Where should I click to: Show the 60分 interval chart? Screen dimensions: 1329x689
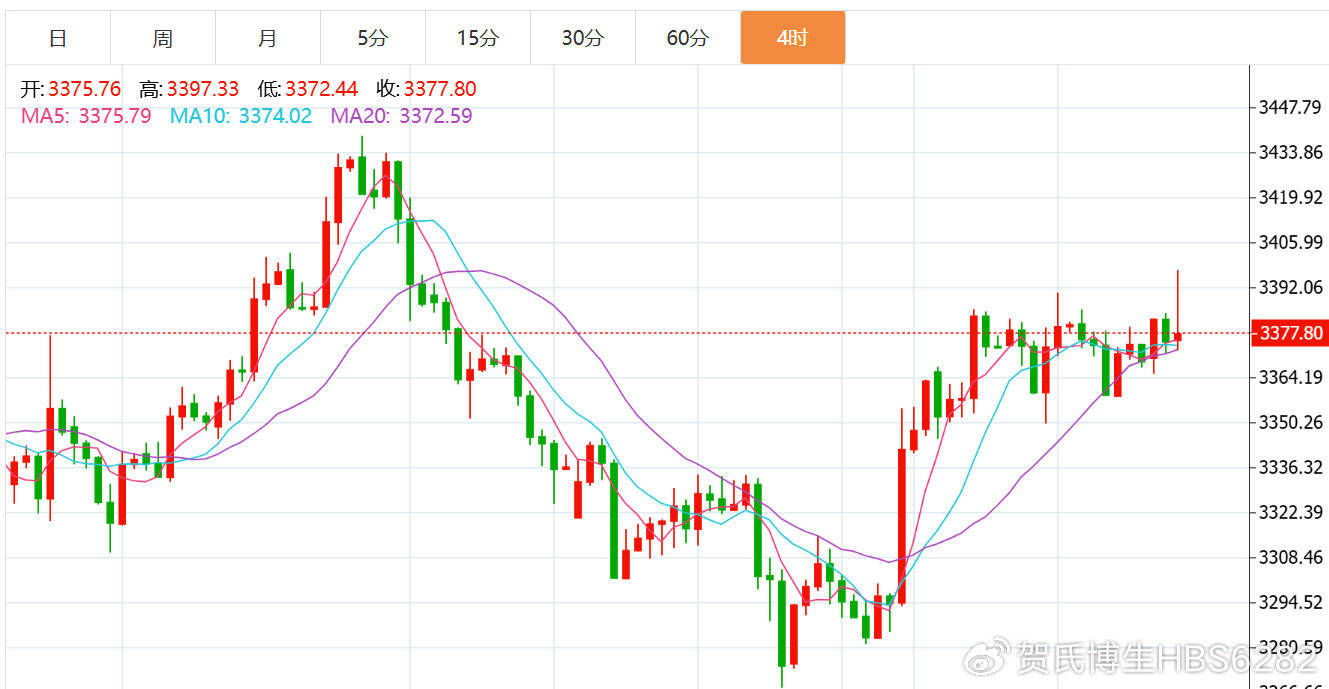(x=687, y=38)
